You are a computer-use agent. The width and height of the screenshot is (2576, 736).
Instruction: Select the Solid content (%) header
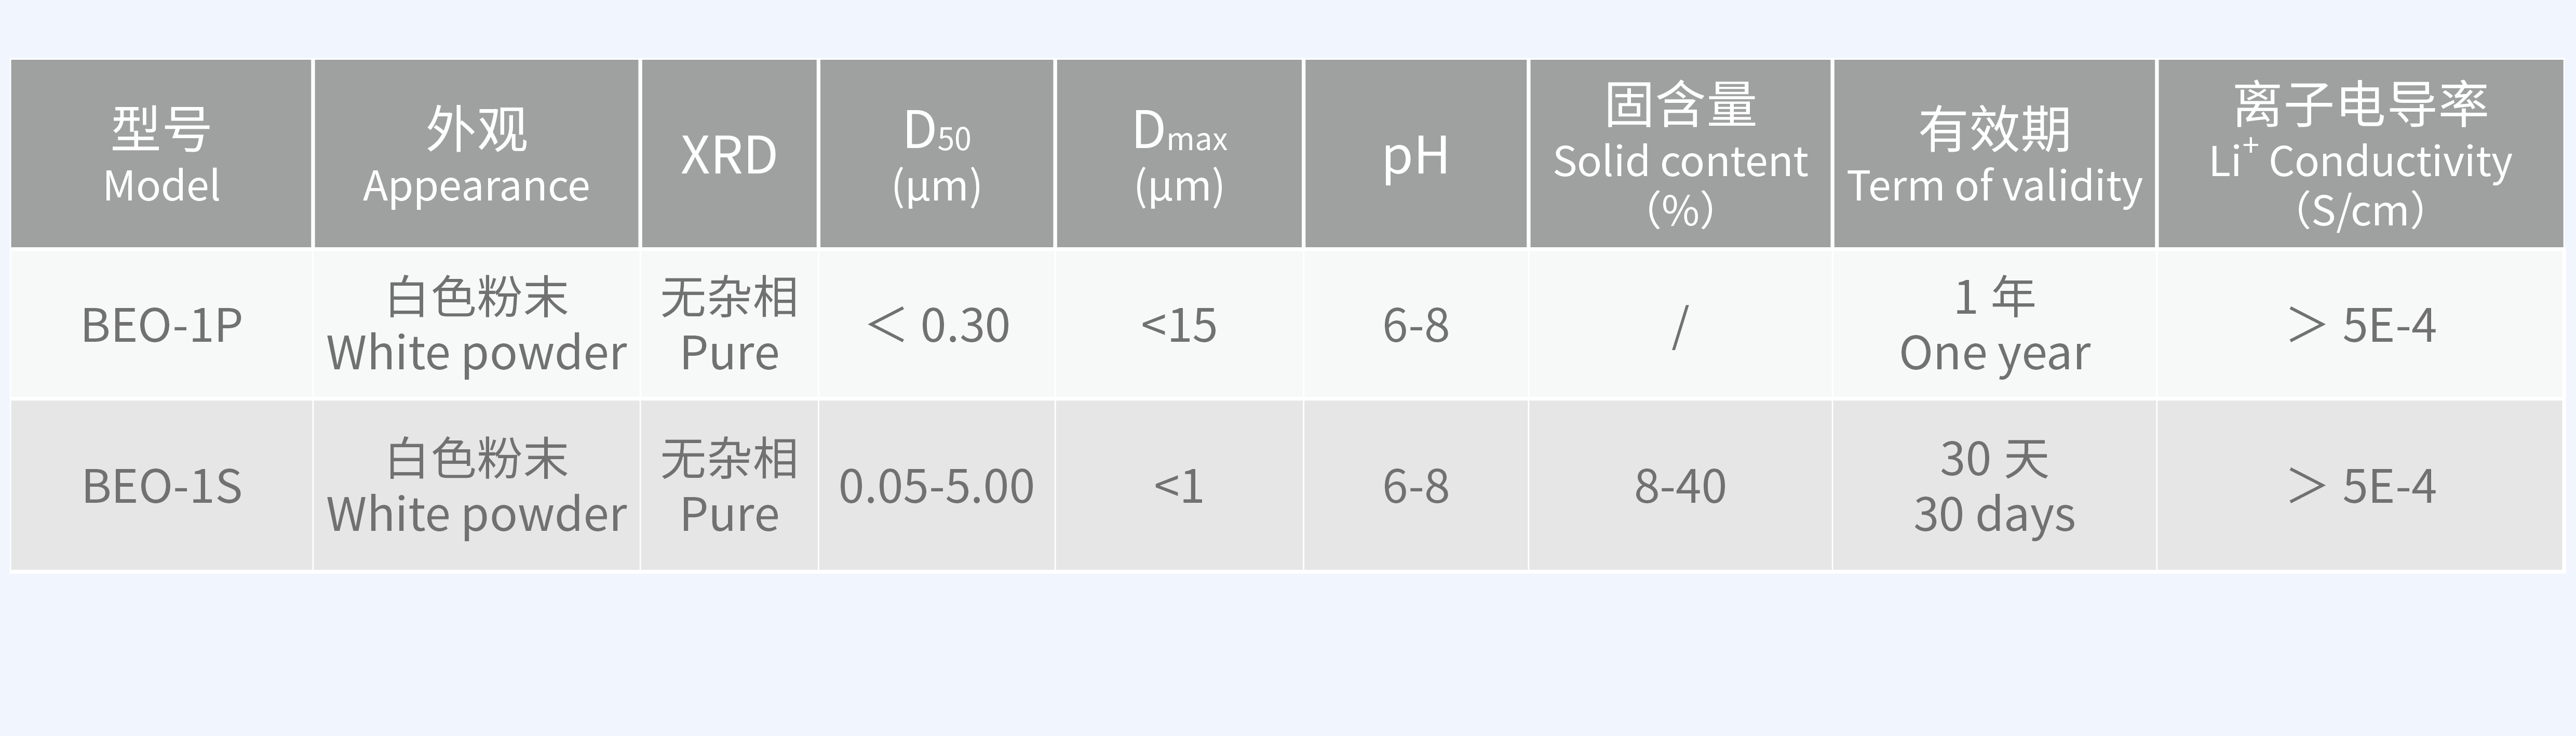[1680, 155]
